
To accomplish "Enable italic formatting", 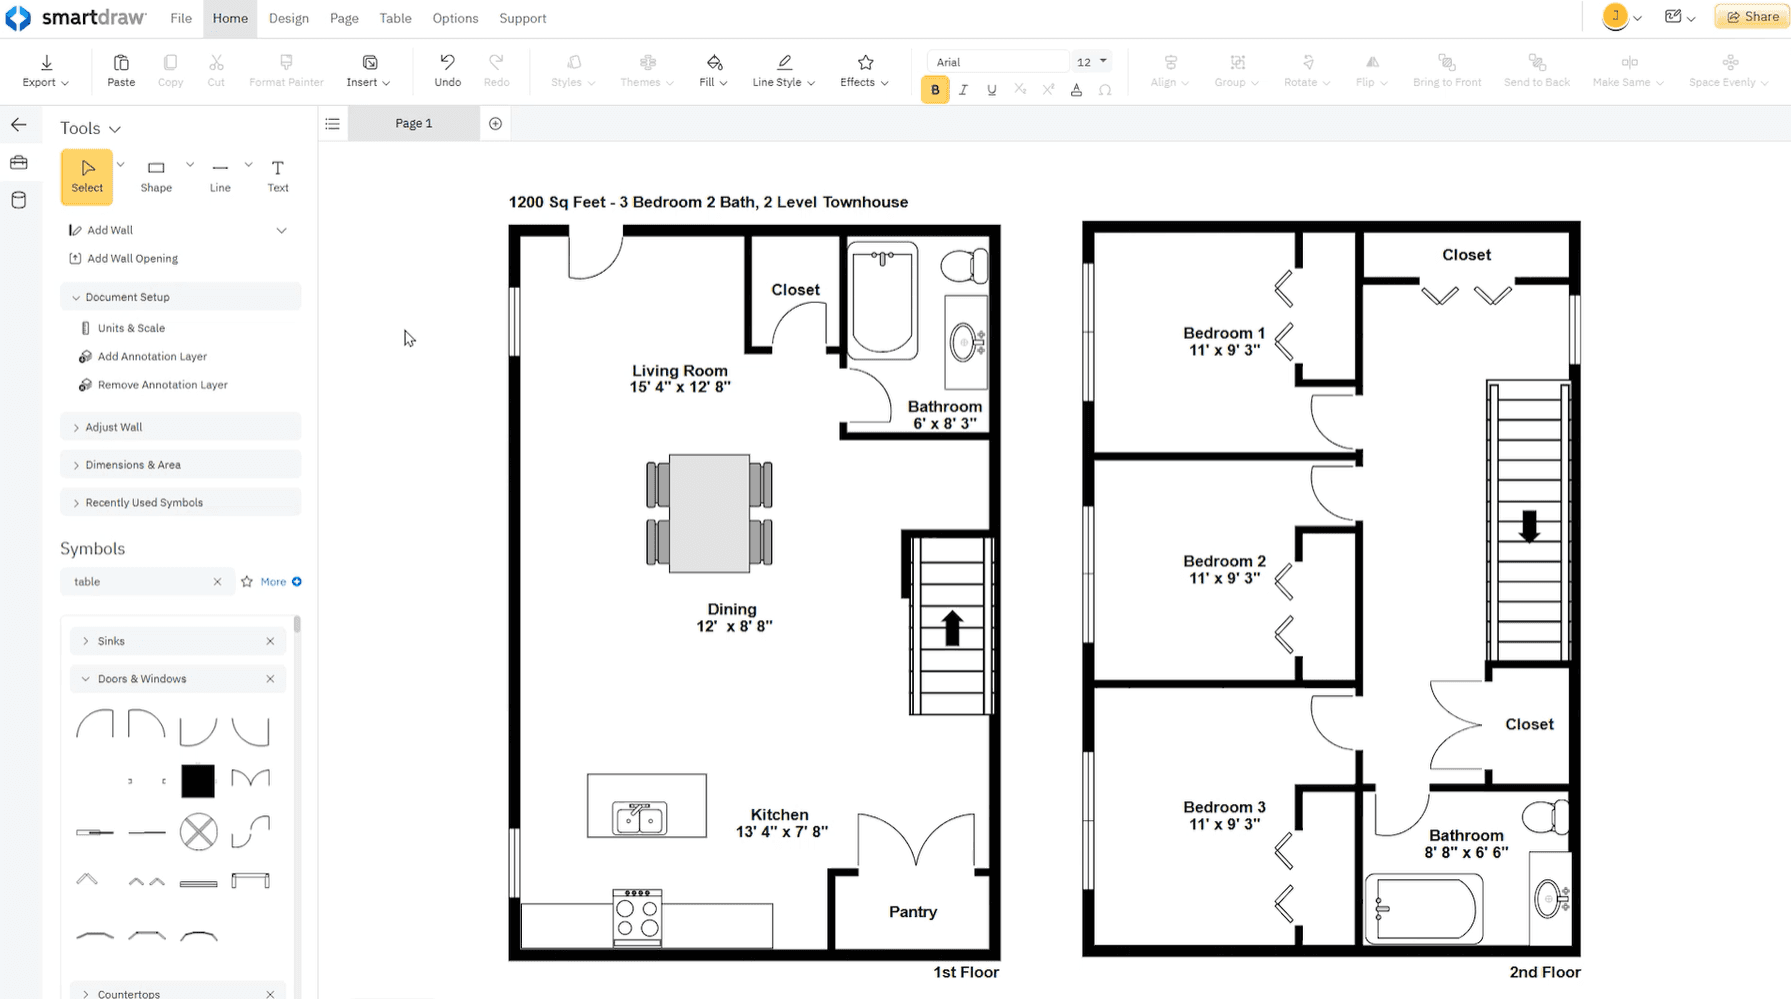I will (x=962, y=89).
